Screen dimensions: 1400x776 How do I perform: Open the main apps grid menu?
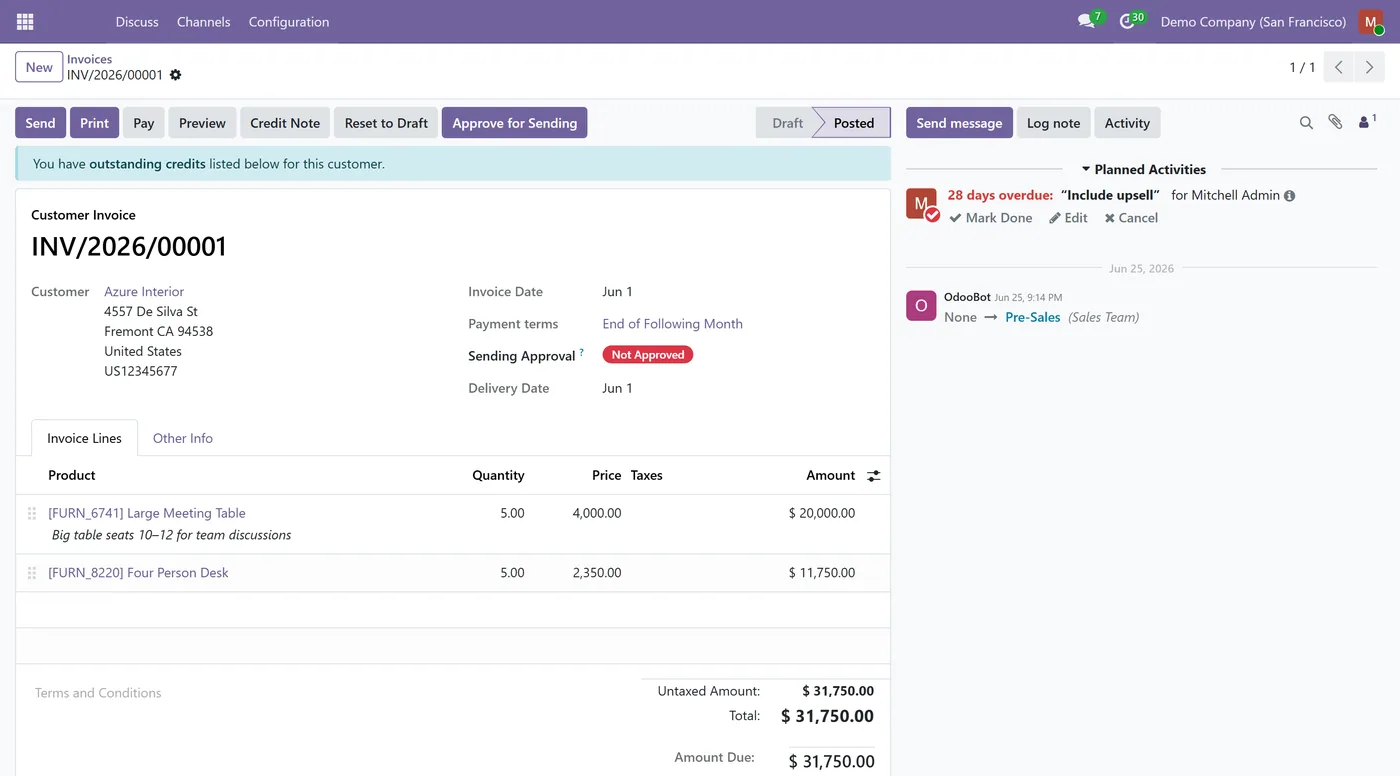[x=25, y=21]
